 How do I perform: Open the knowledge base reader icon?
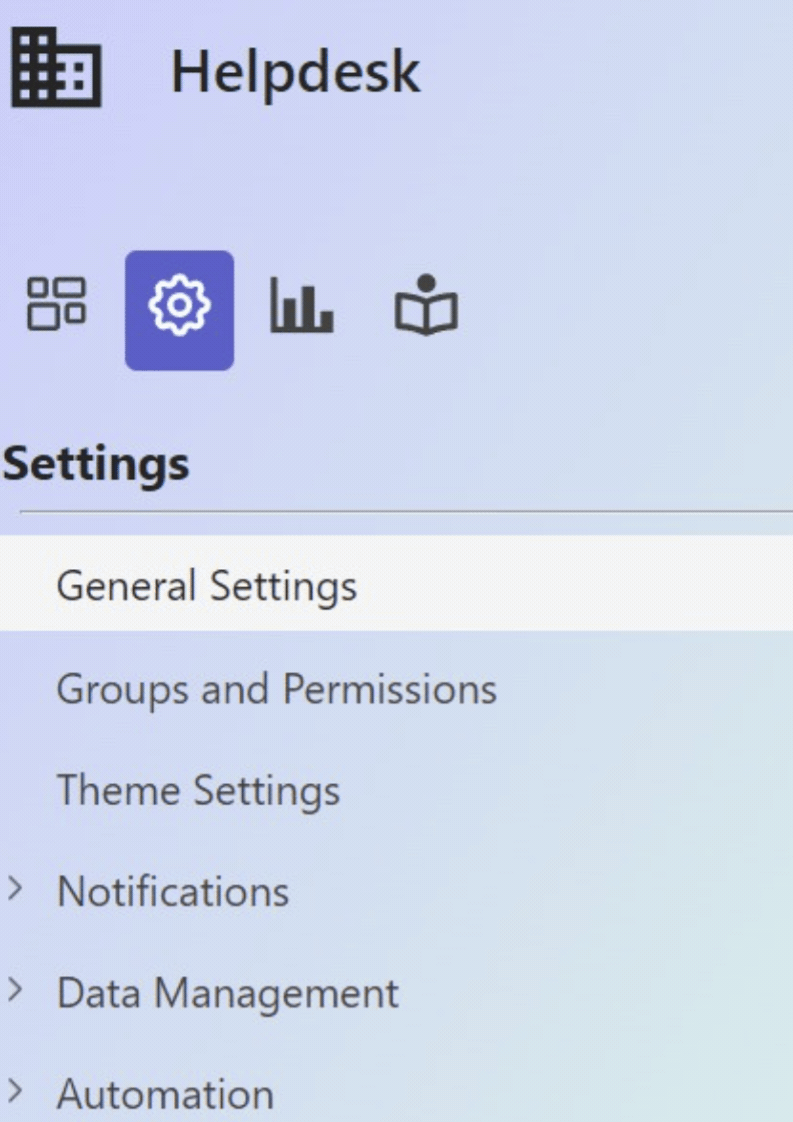[x=426, y=306]
